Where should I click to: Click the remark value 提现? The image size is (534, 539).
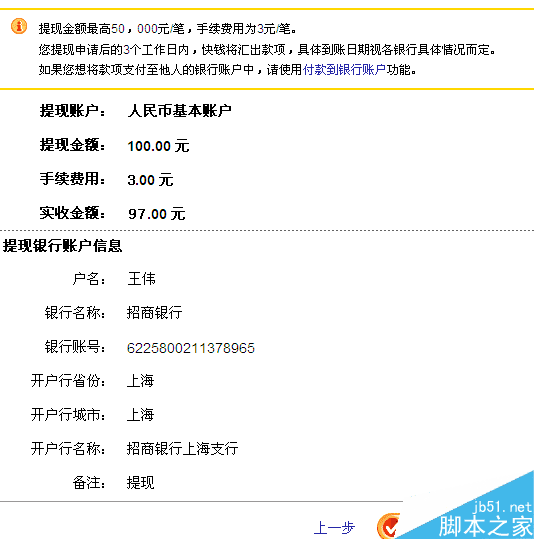(140, 483)
